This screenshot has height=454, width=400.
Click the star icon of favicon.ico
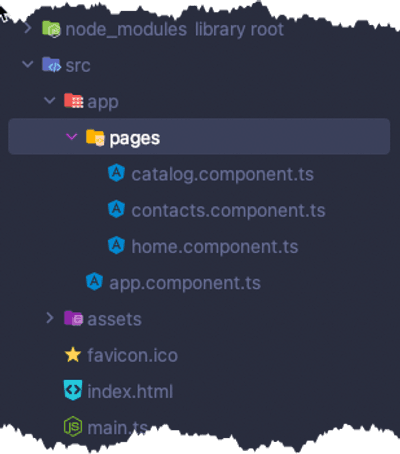[73, 354]
